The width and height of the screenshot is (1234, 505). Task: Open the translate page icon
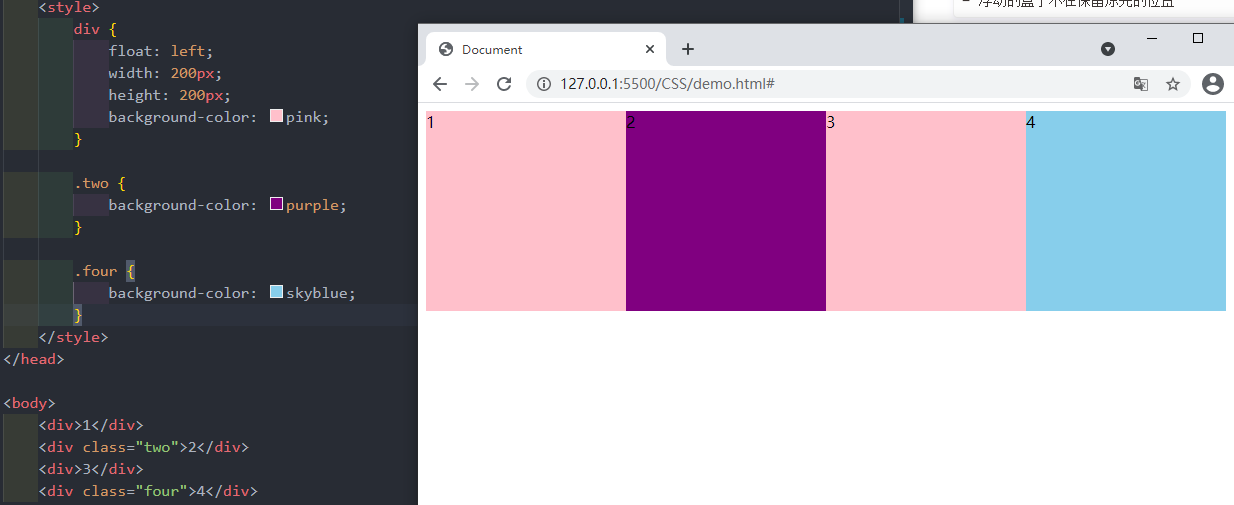[x=1140, y=84]
